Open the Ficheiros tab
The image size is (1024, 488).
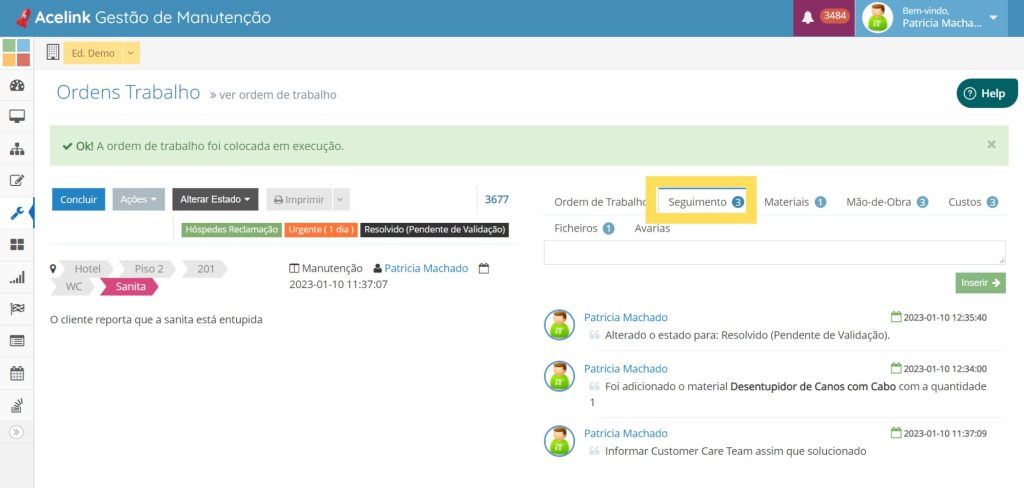[584, 229]
